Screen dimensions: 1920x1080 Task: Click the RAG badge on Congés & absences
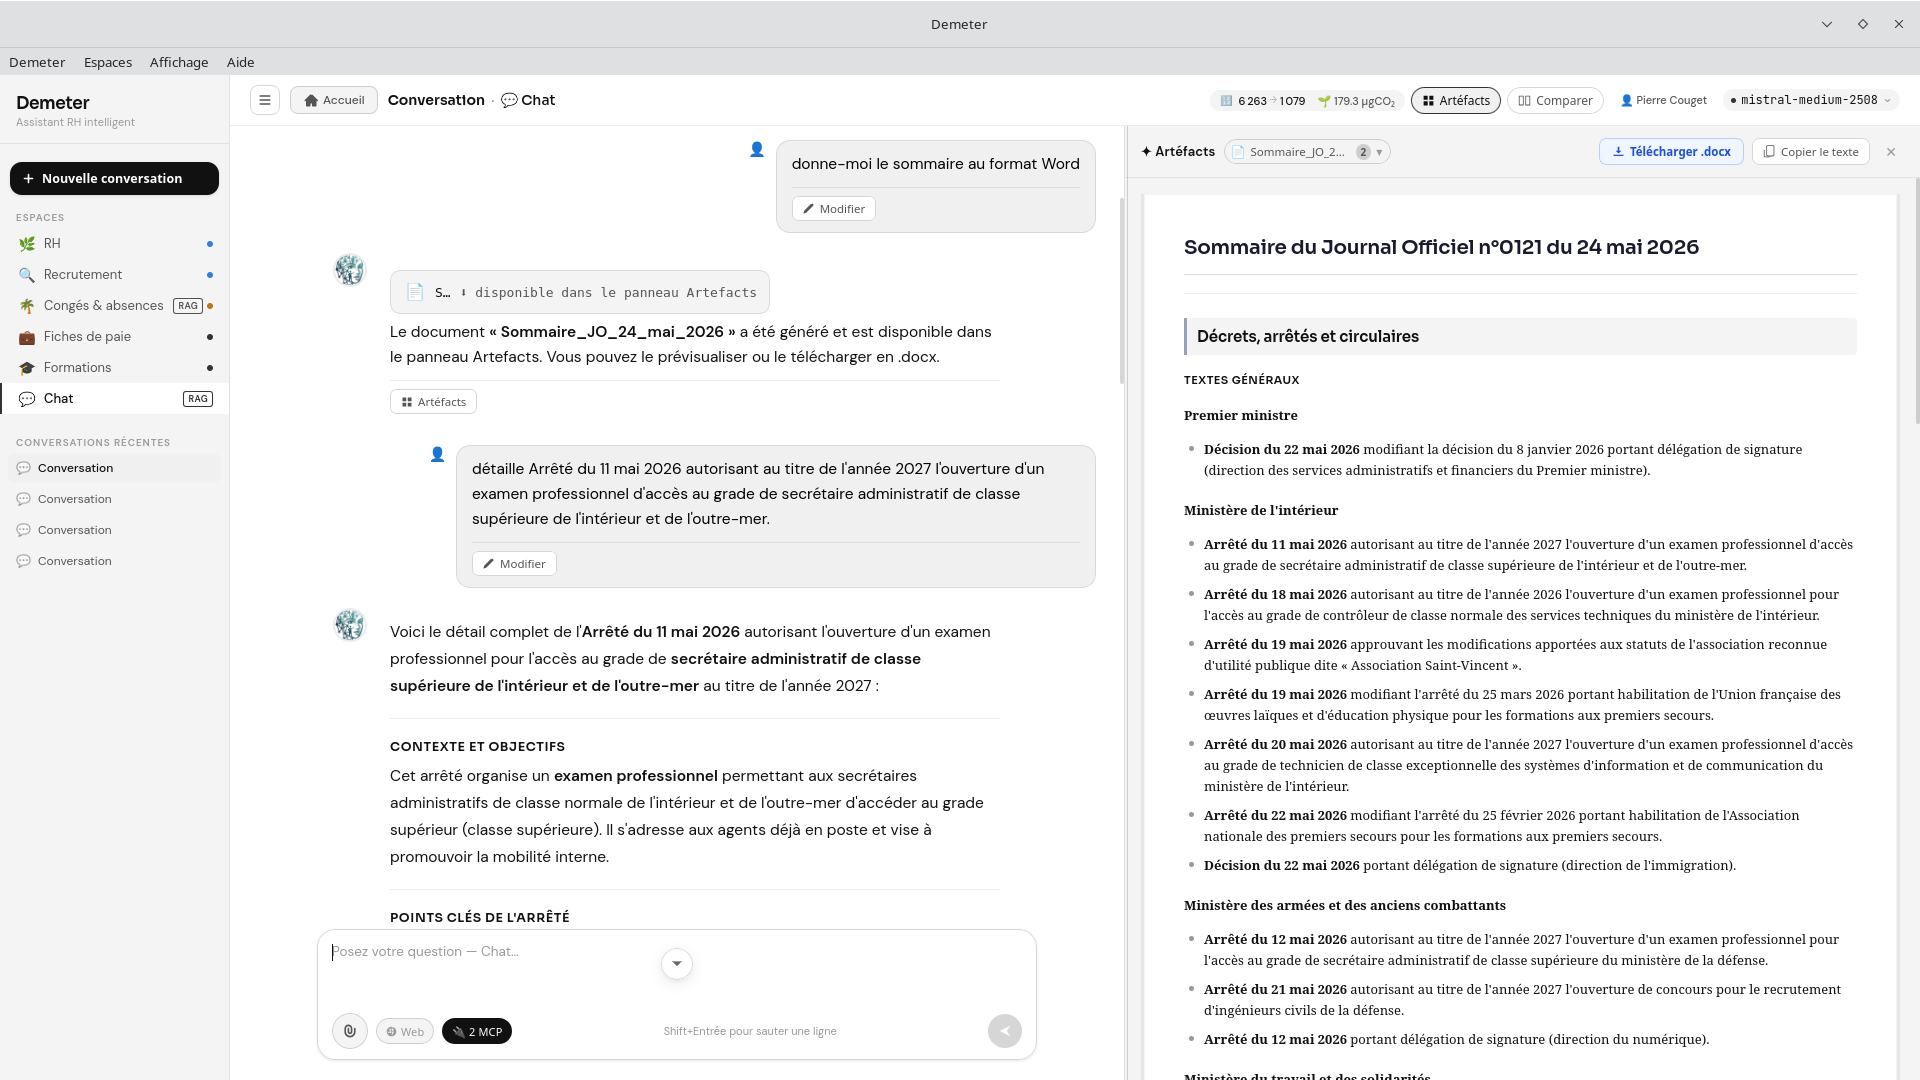tap(188, 306)
